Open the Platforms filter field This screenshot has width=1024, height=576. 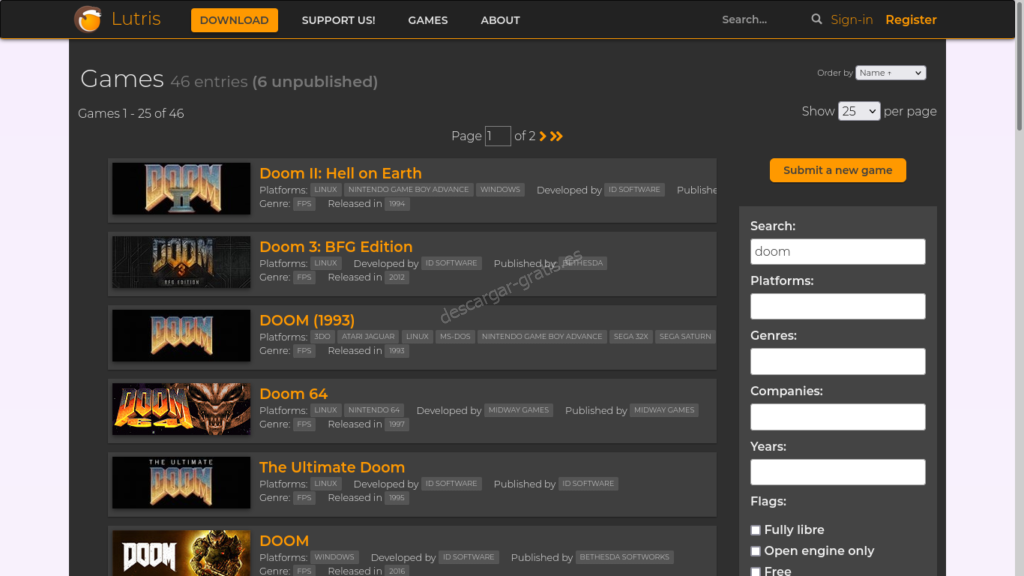pos(837,306)
